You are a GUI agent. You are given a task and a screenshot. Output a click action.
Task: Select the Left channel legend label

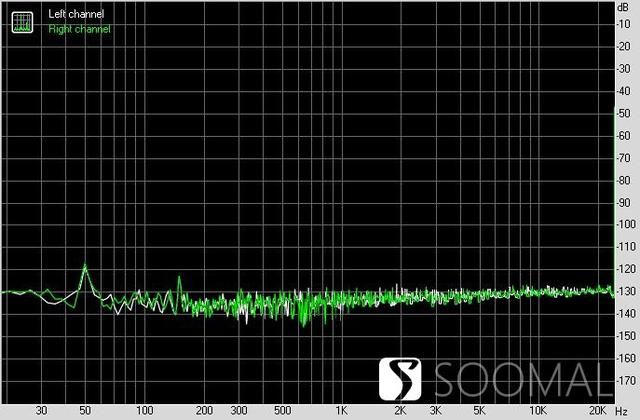76,14
